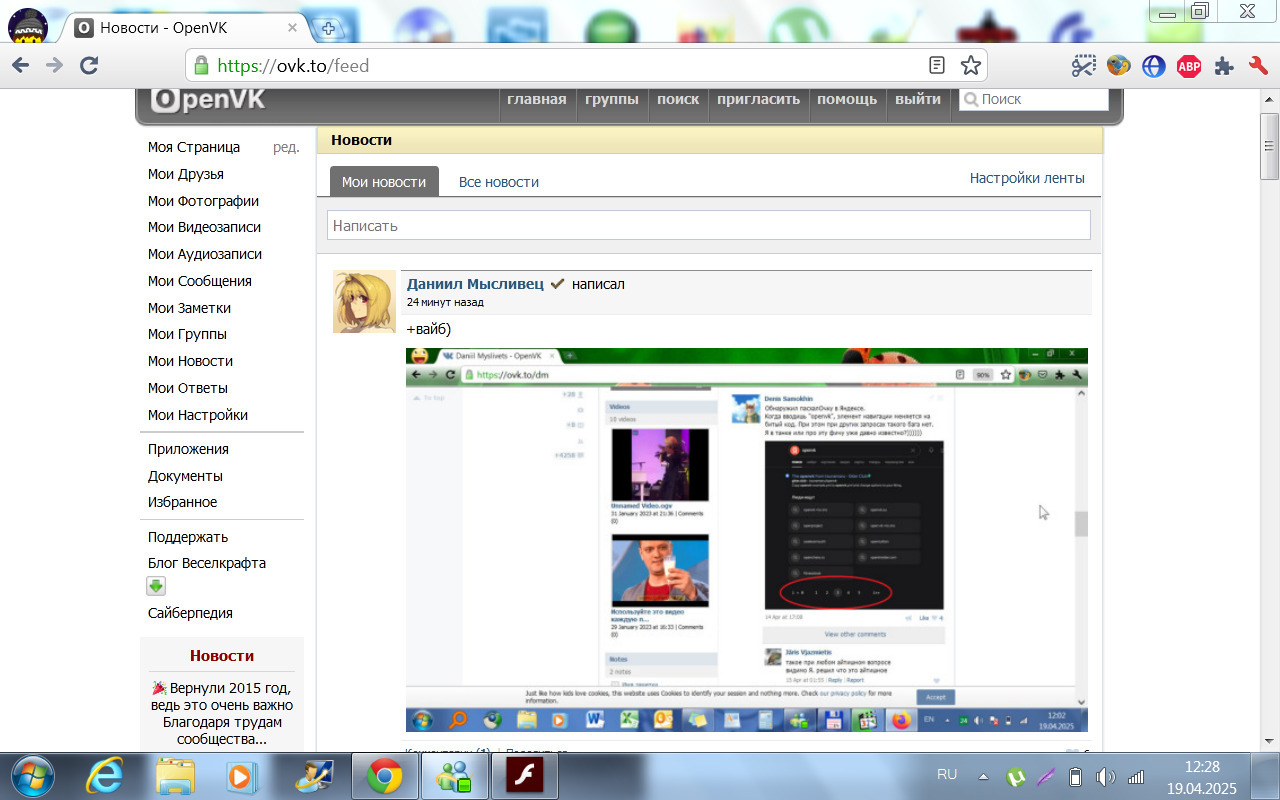Open Windows Explorer folder in taskbar
This screenshot has width=1280, height=800.
(x=175, y=776)
